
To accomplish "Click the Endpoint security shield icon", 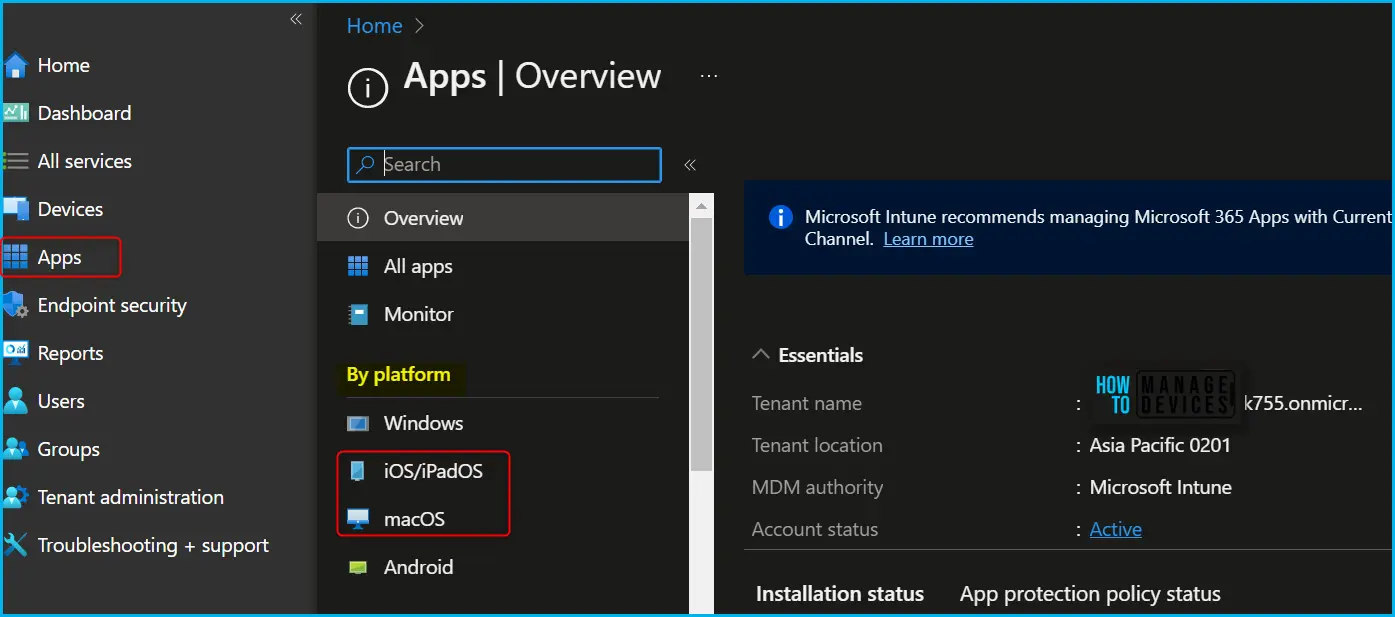I will click(14, 305).
